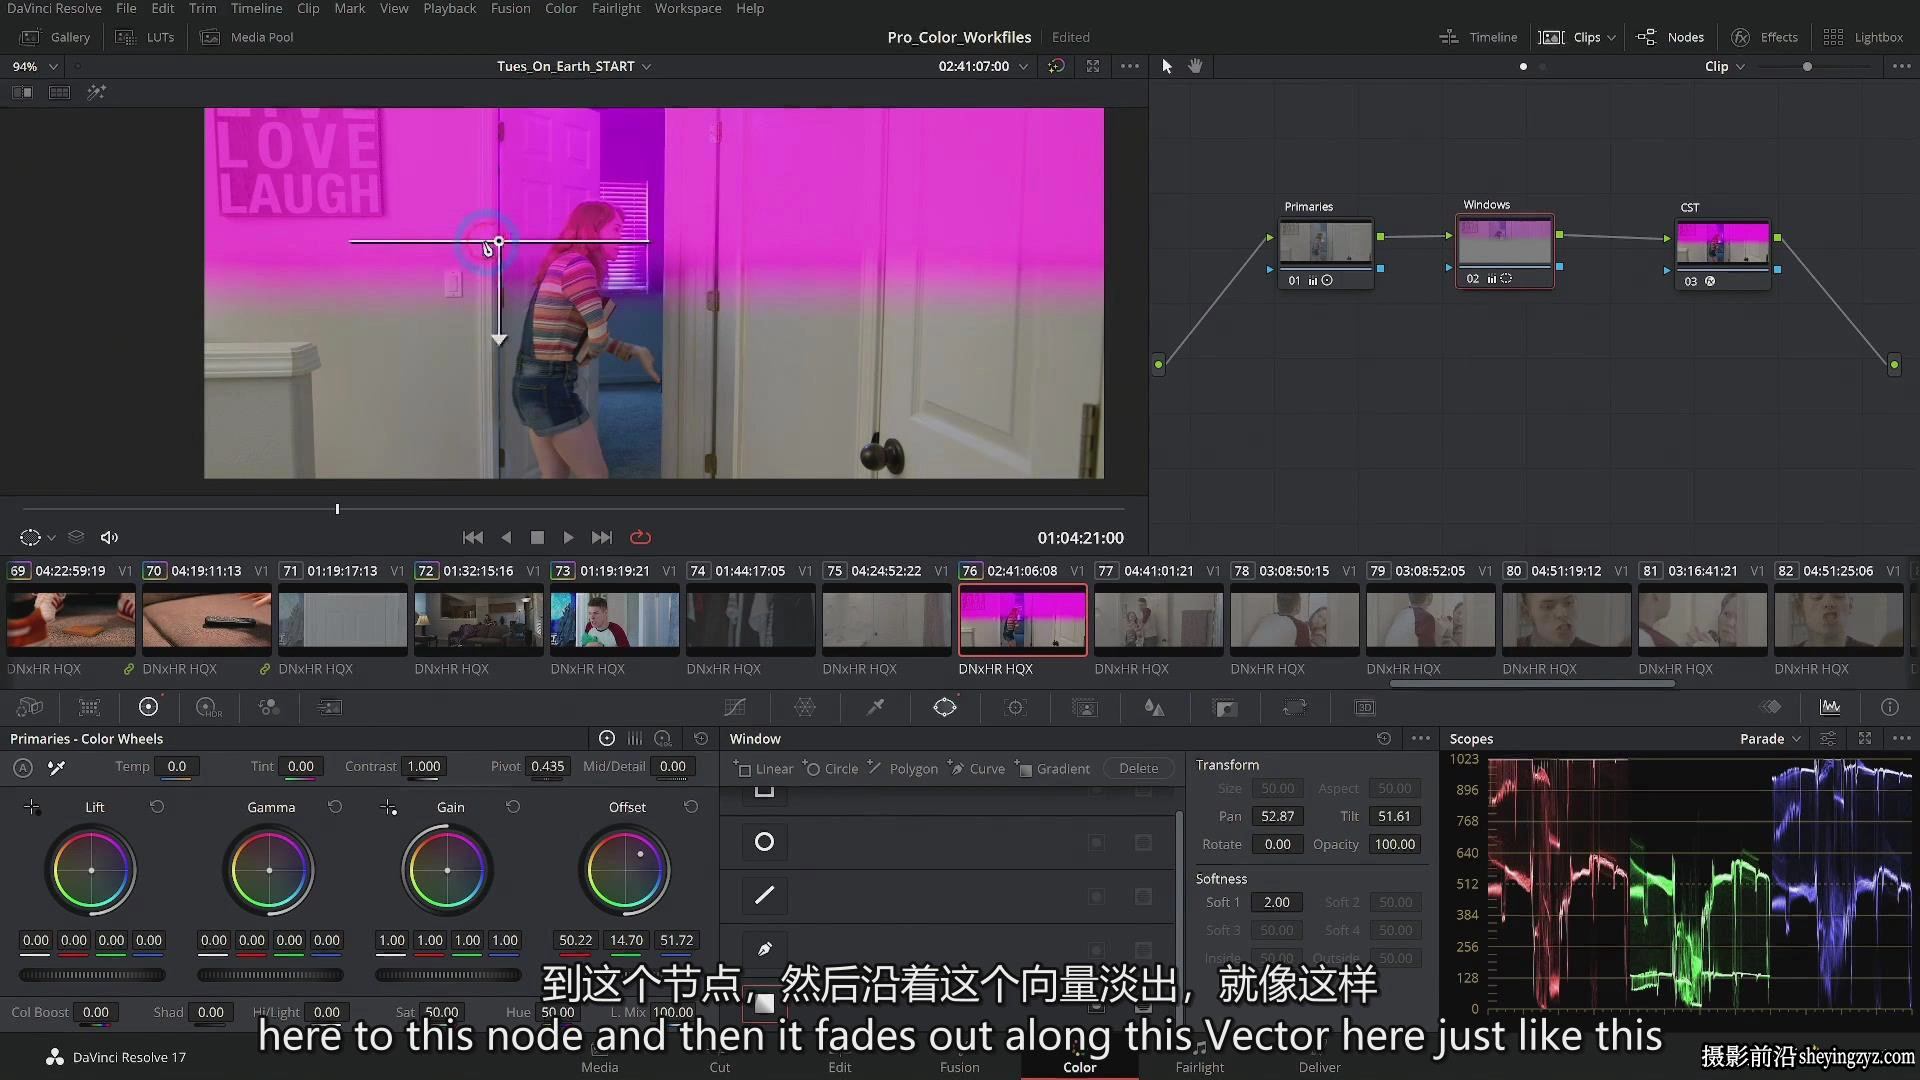Add a Gradient window
The height and width of the screenshot is (1080, 1920).
[1053, 768]
